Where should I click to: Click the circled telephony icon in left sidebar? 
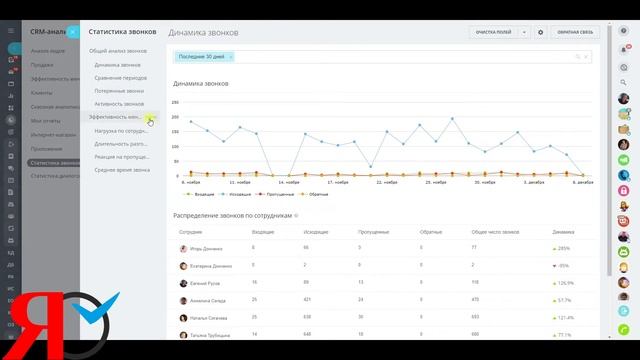tap(11, 120)
